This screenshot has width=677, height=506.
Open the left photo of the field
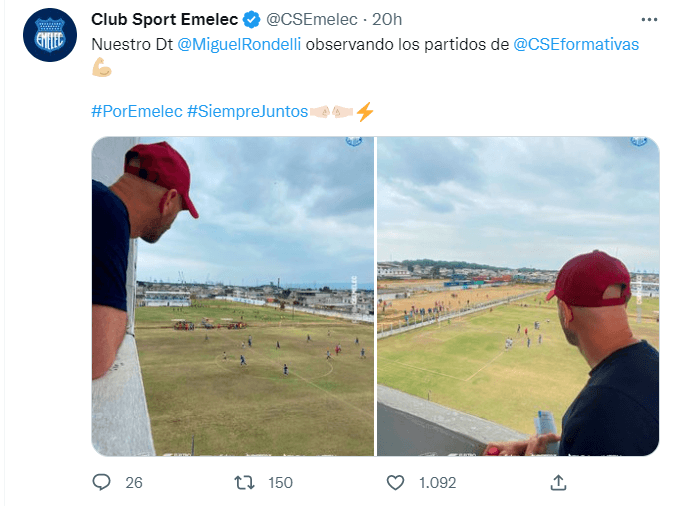233,296
